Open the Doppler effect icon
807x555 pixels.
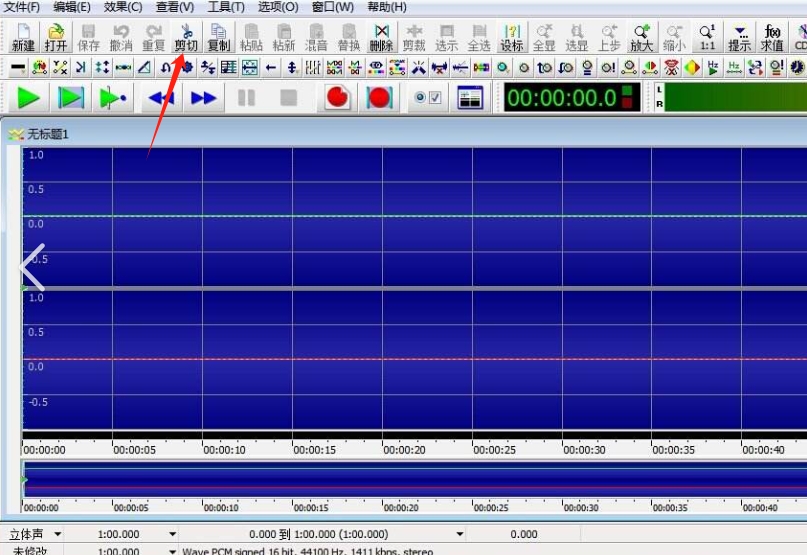click(39, 67)
